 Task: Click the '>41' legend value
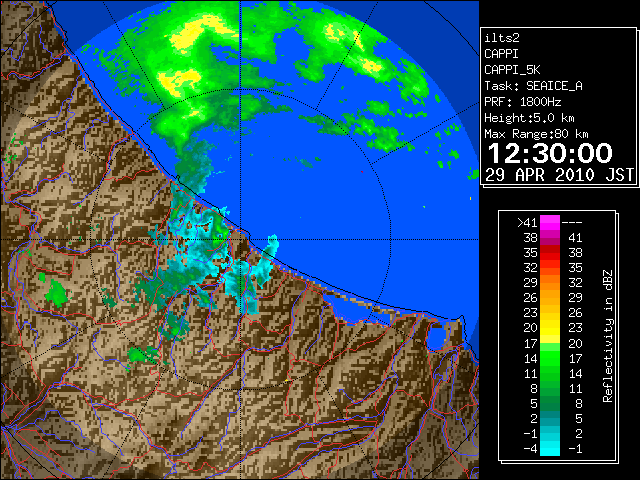527,223
